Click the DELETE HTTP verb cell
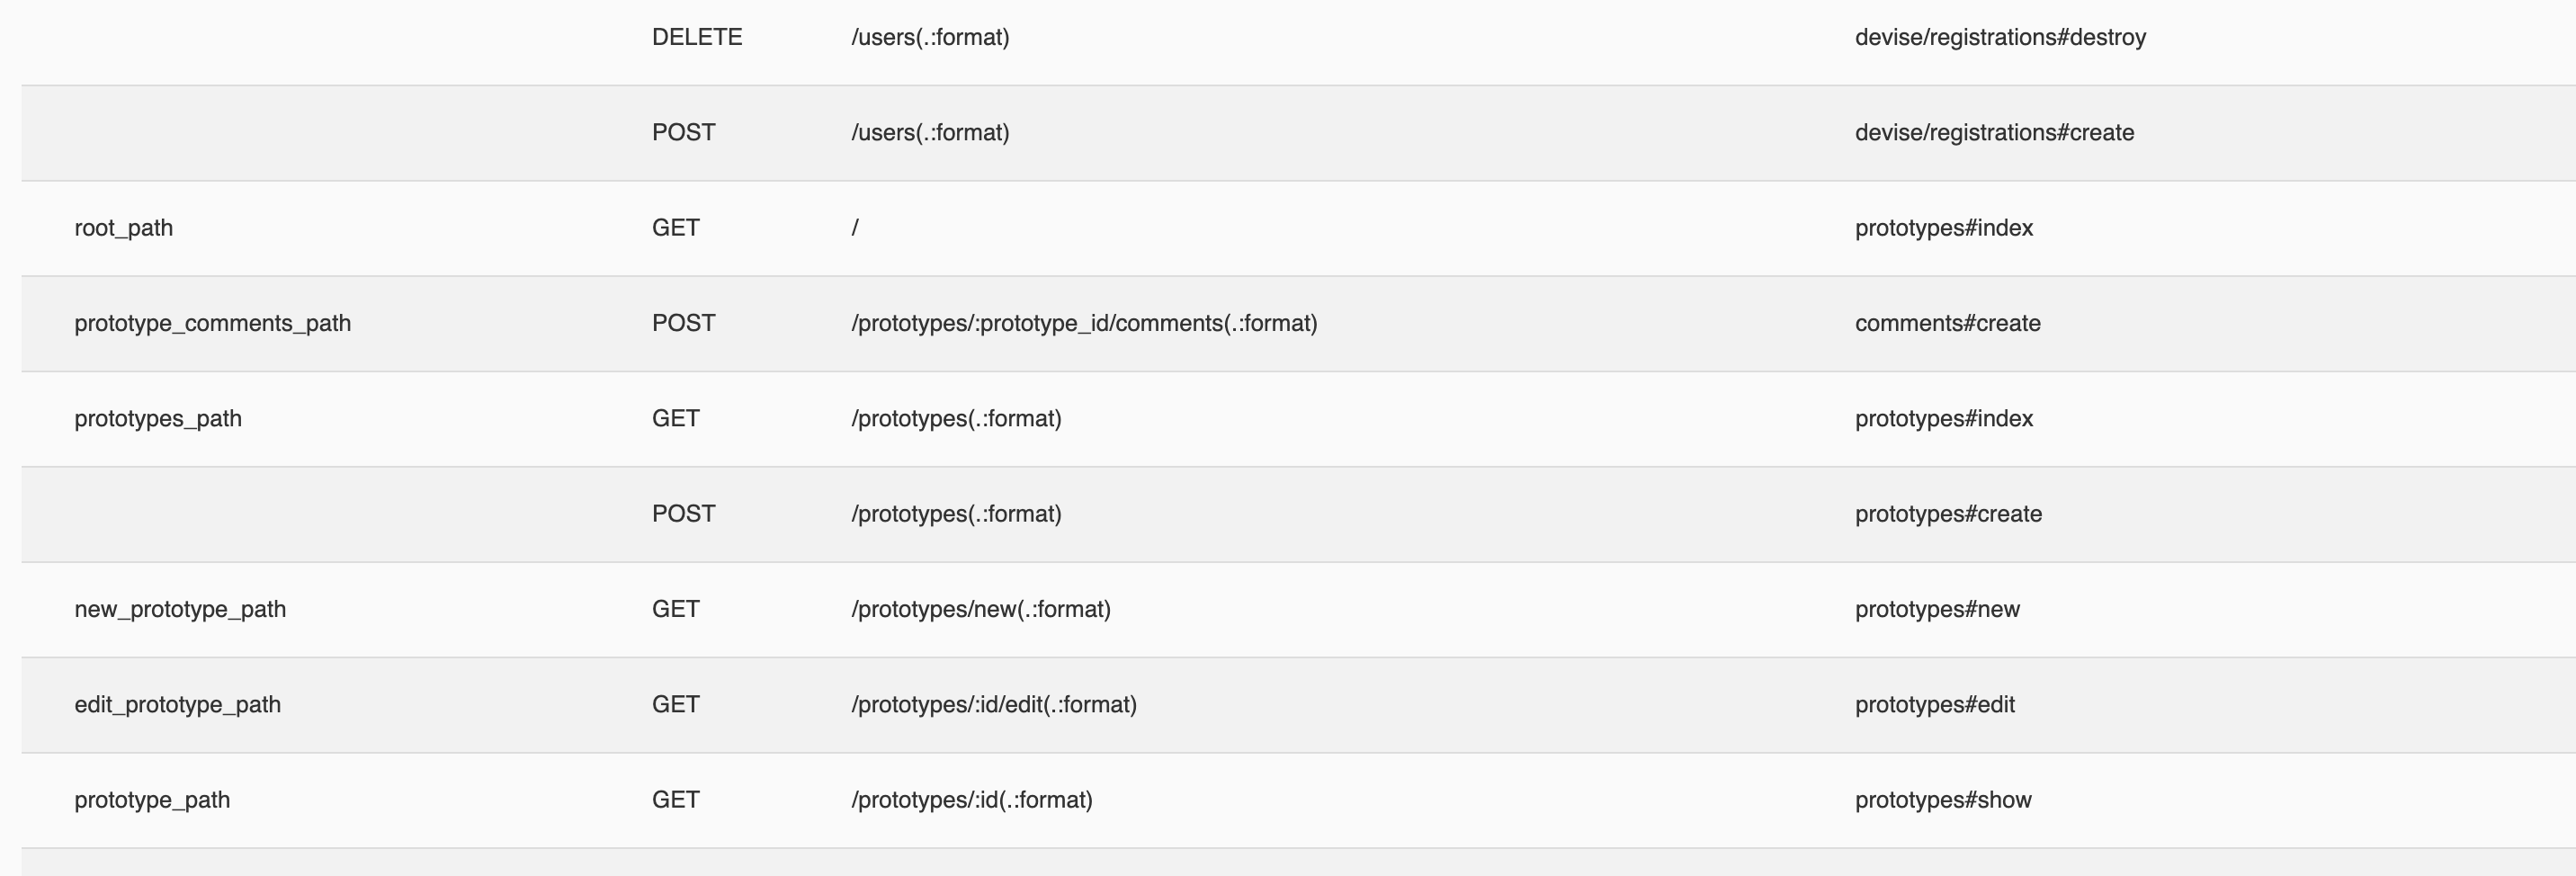The width and height of the screenshot is (2576, 876). (x=697, y=37)
